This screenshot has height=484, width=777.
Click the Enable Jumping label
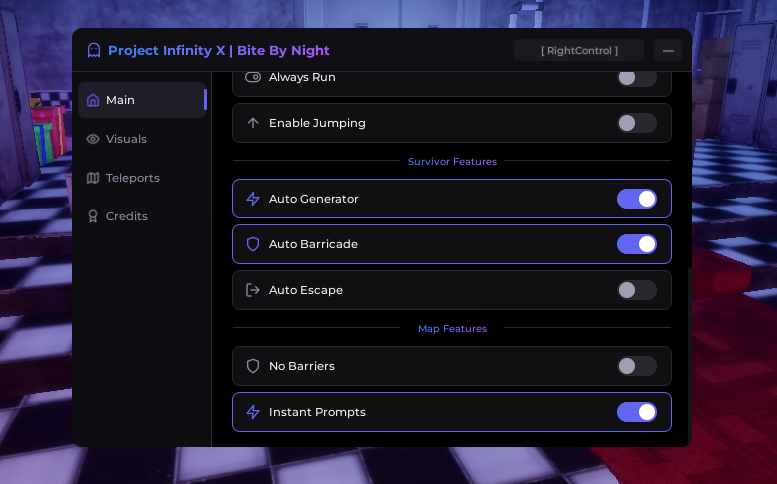click(x=317, y=123)
